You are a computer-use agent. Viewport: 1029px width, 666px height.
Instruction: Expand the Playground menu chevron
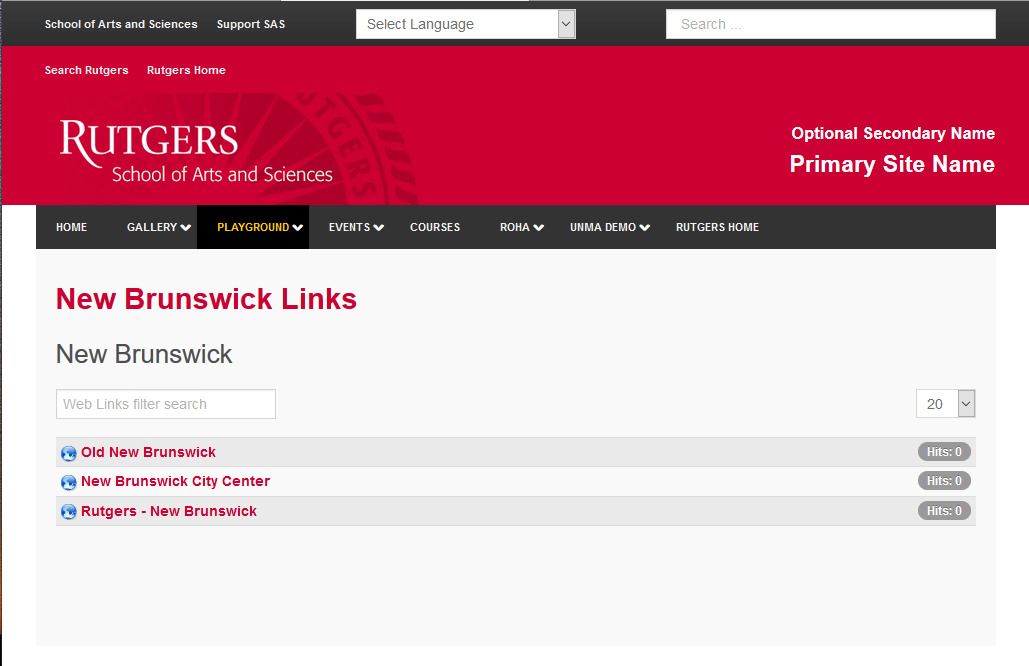point(298,228)
